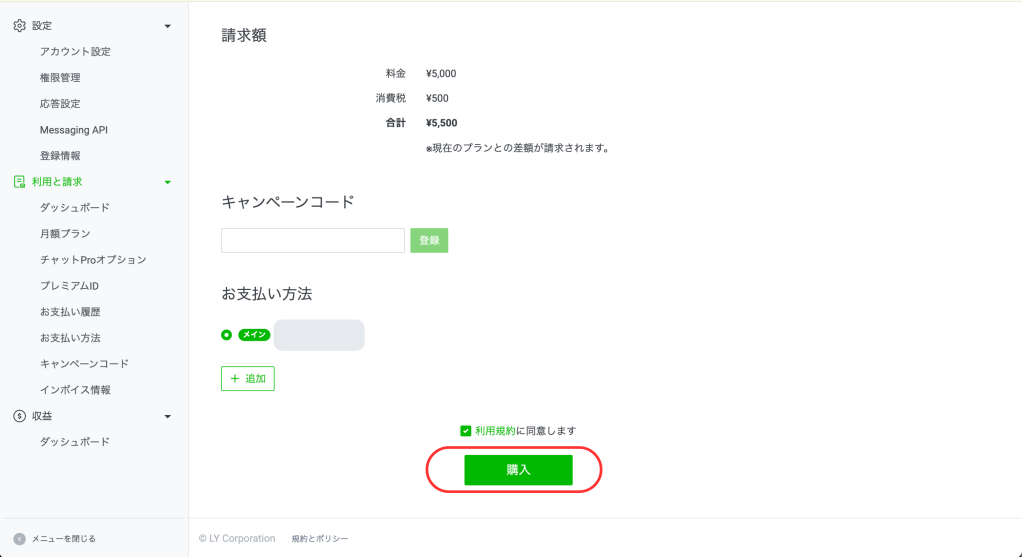Open 規約とポリシー footer link
The width and height of the screenshot is (1024, 557).
point(320,539)
